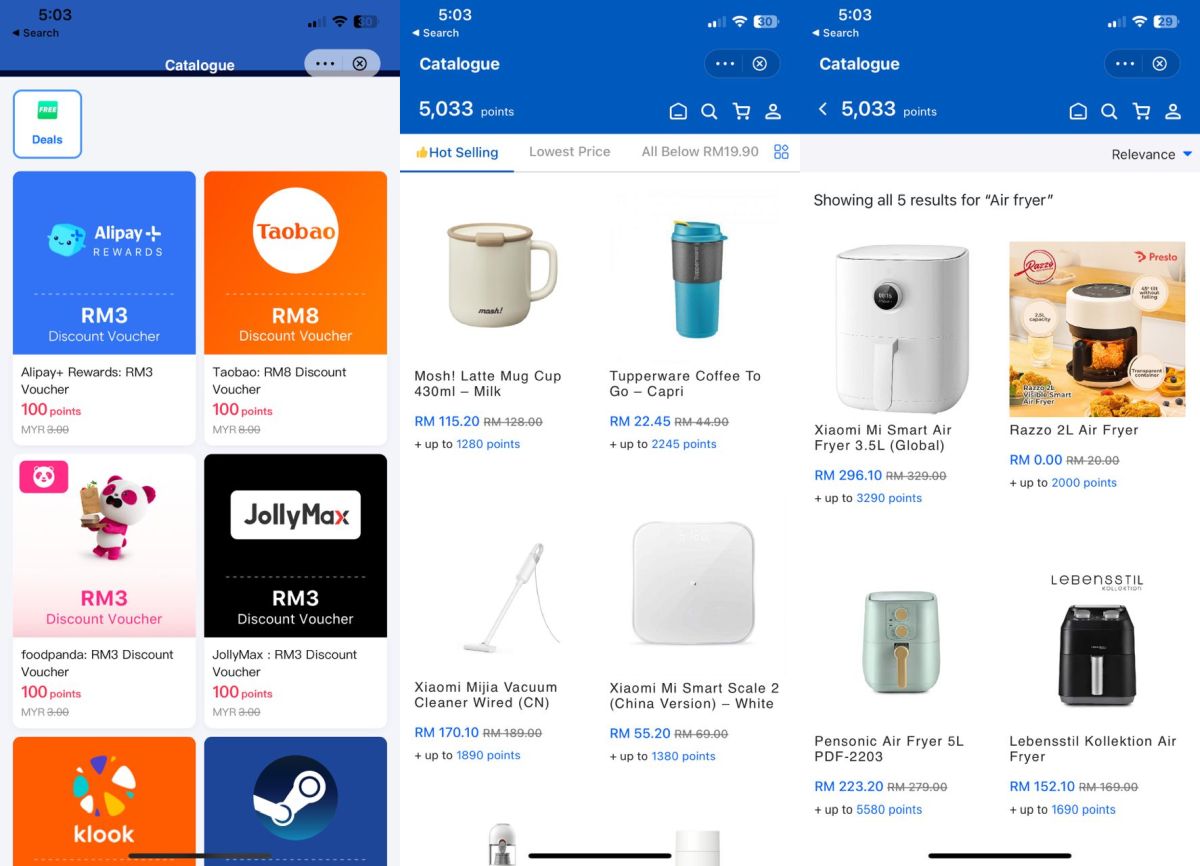Image resolution: width=1200 pixels, height=866 pixels.
Task: Go back using the chevron beside 5,033 points
Action: tap(823, 109)
